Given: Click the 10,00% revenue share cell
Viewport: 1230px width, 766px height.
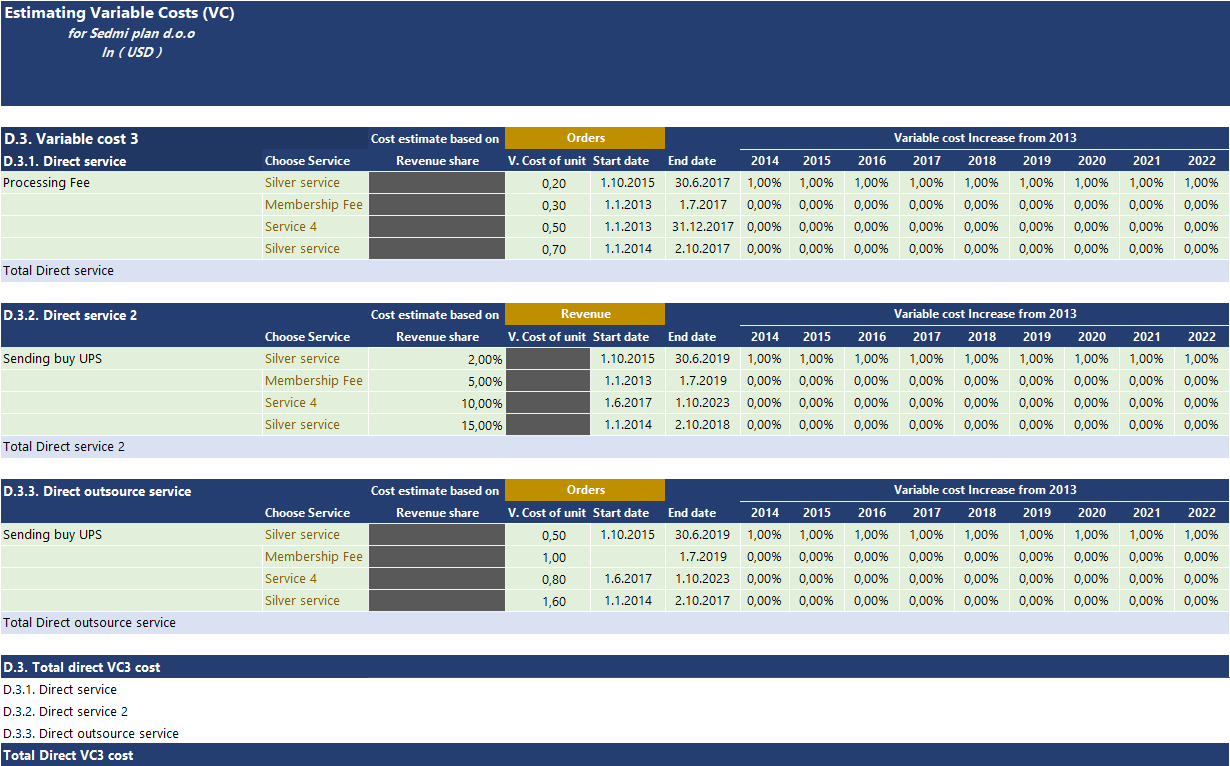Looking at the screenshot, I should tap(437, 403).
